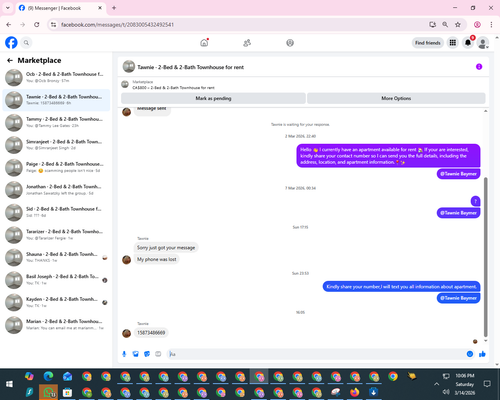Open WhatsApp from taskbar
The height and width of the screenshot is (400, 500).
pos(49,392)
